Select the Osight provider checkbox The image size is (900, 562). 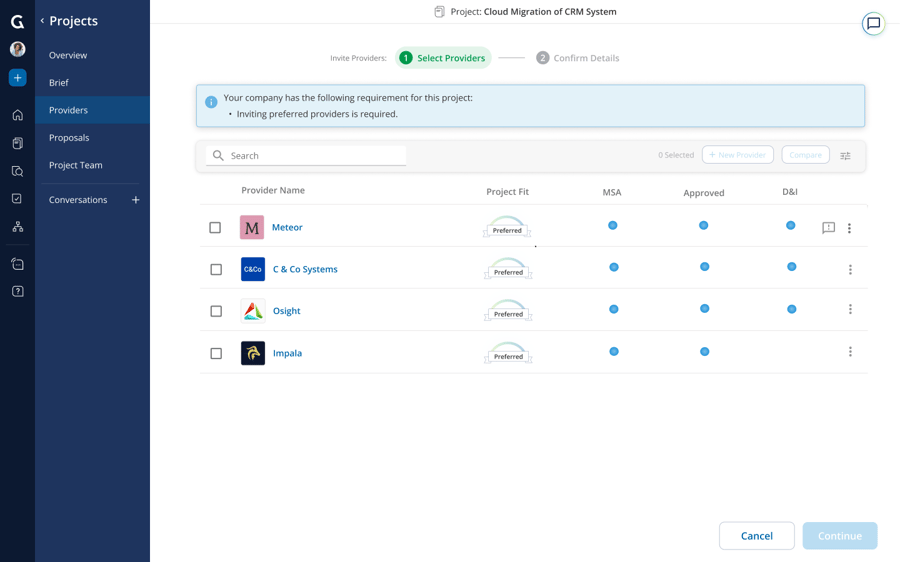point(216,311)
